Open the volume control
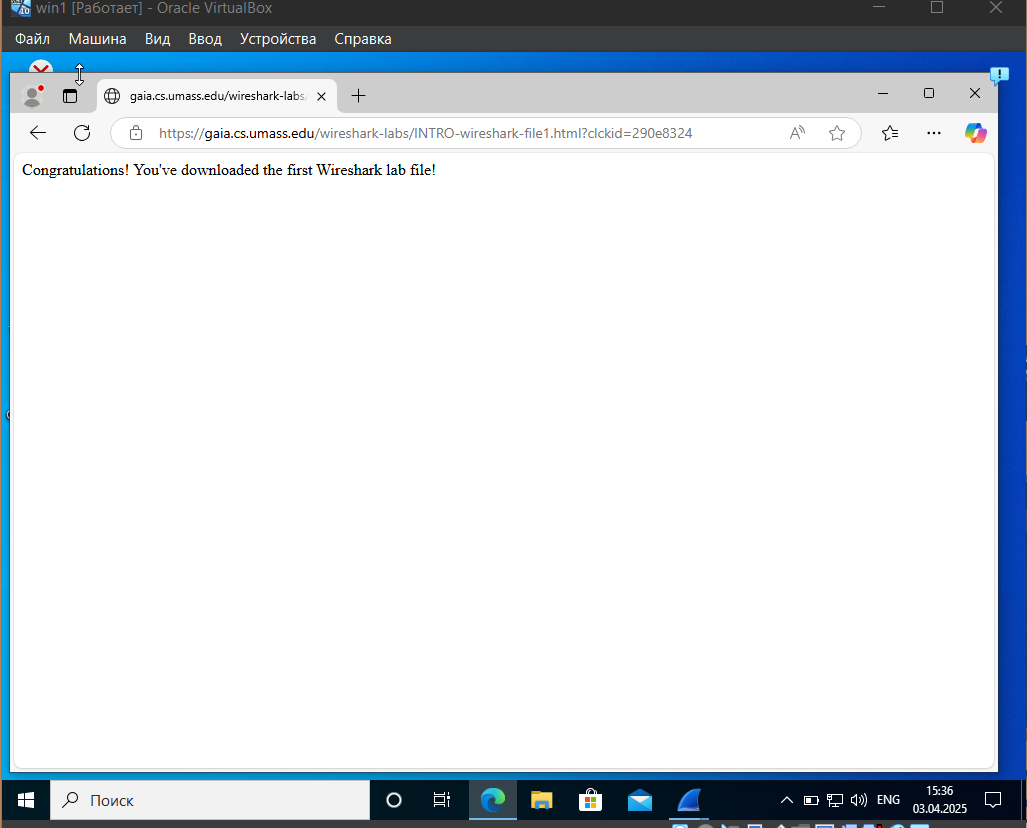The width and height of the screenshot is (1027, 828). (x=859, y=800)
